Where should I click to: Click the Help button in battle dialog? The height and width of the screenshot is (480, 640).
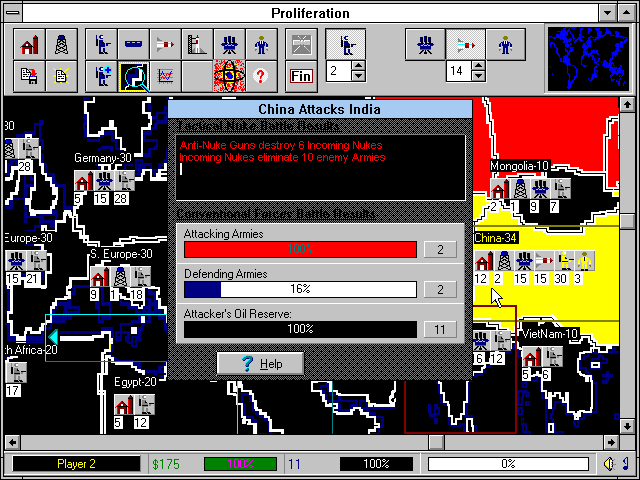(x=260, y=363)
